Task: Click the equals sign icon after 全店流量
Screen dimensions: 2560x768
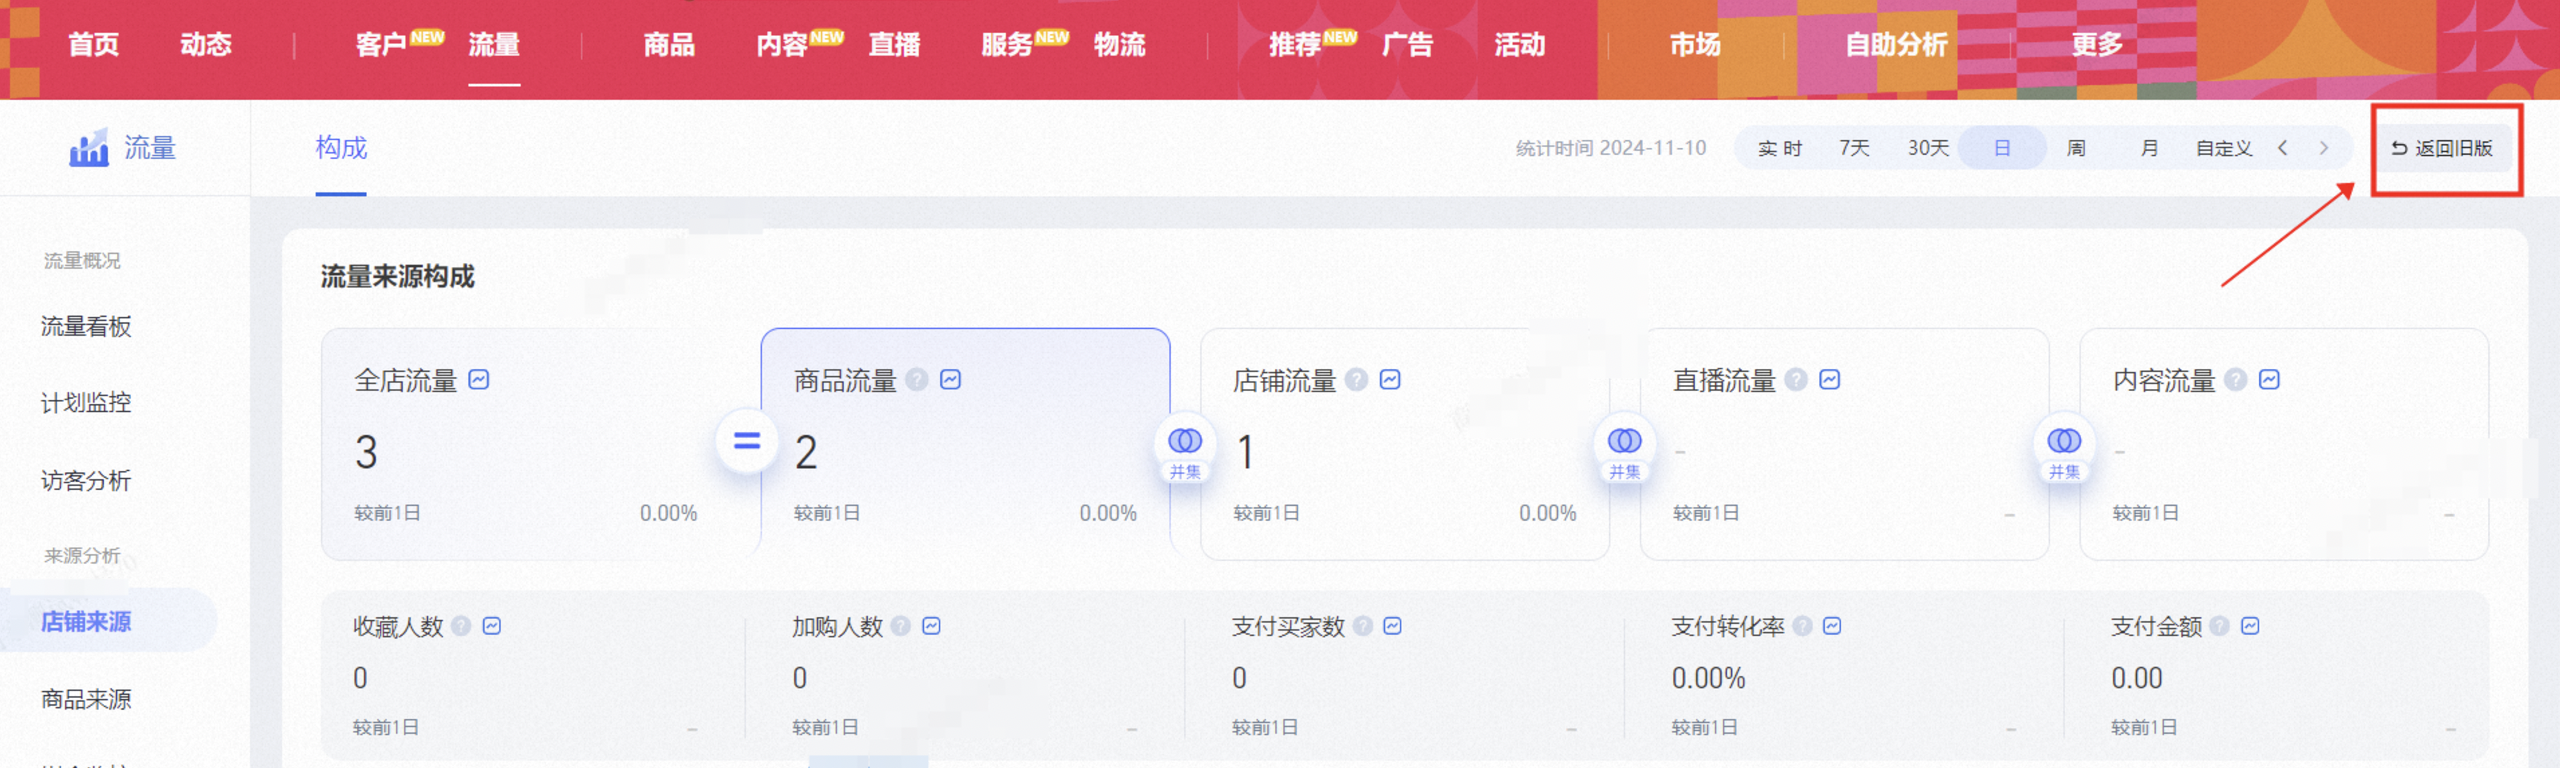Action: pos(747,441)
